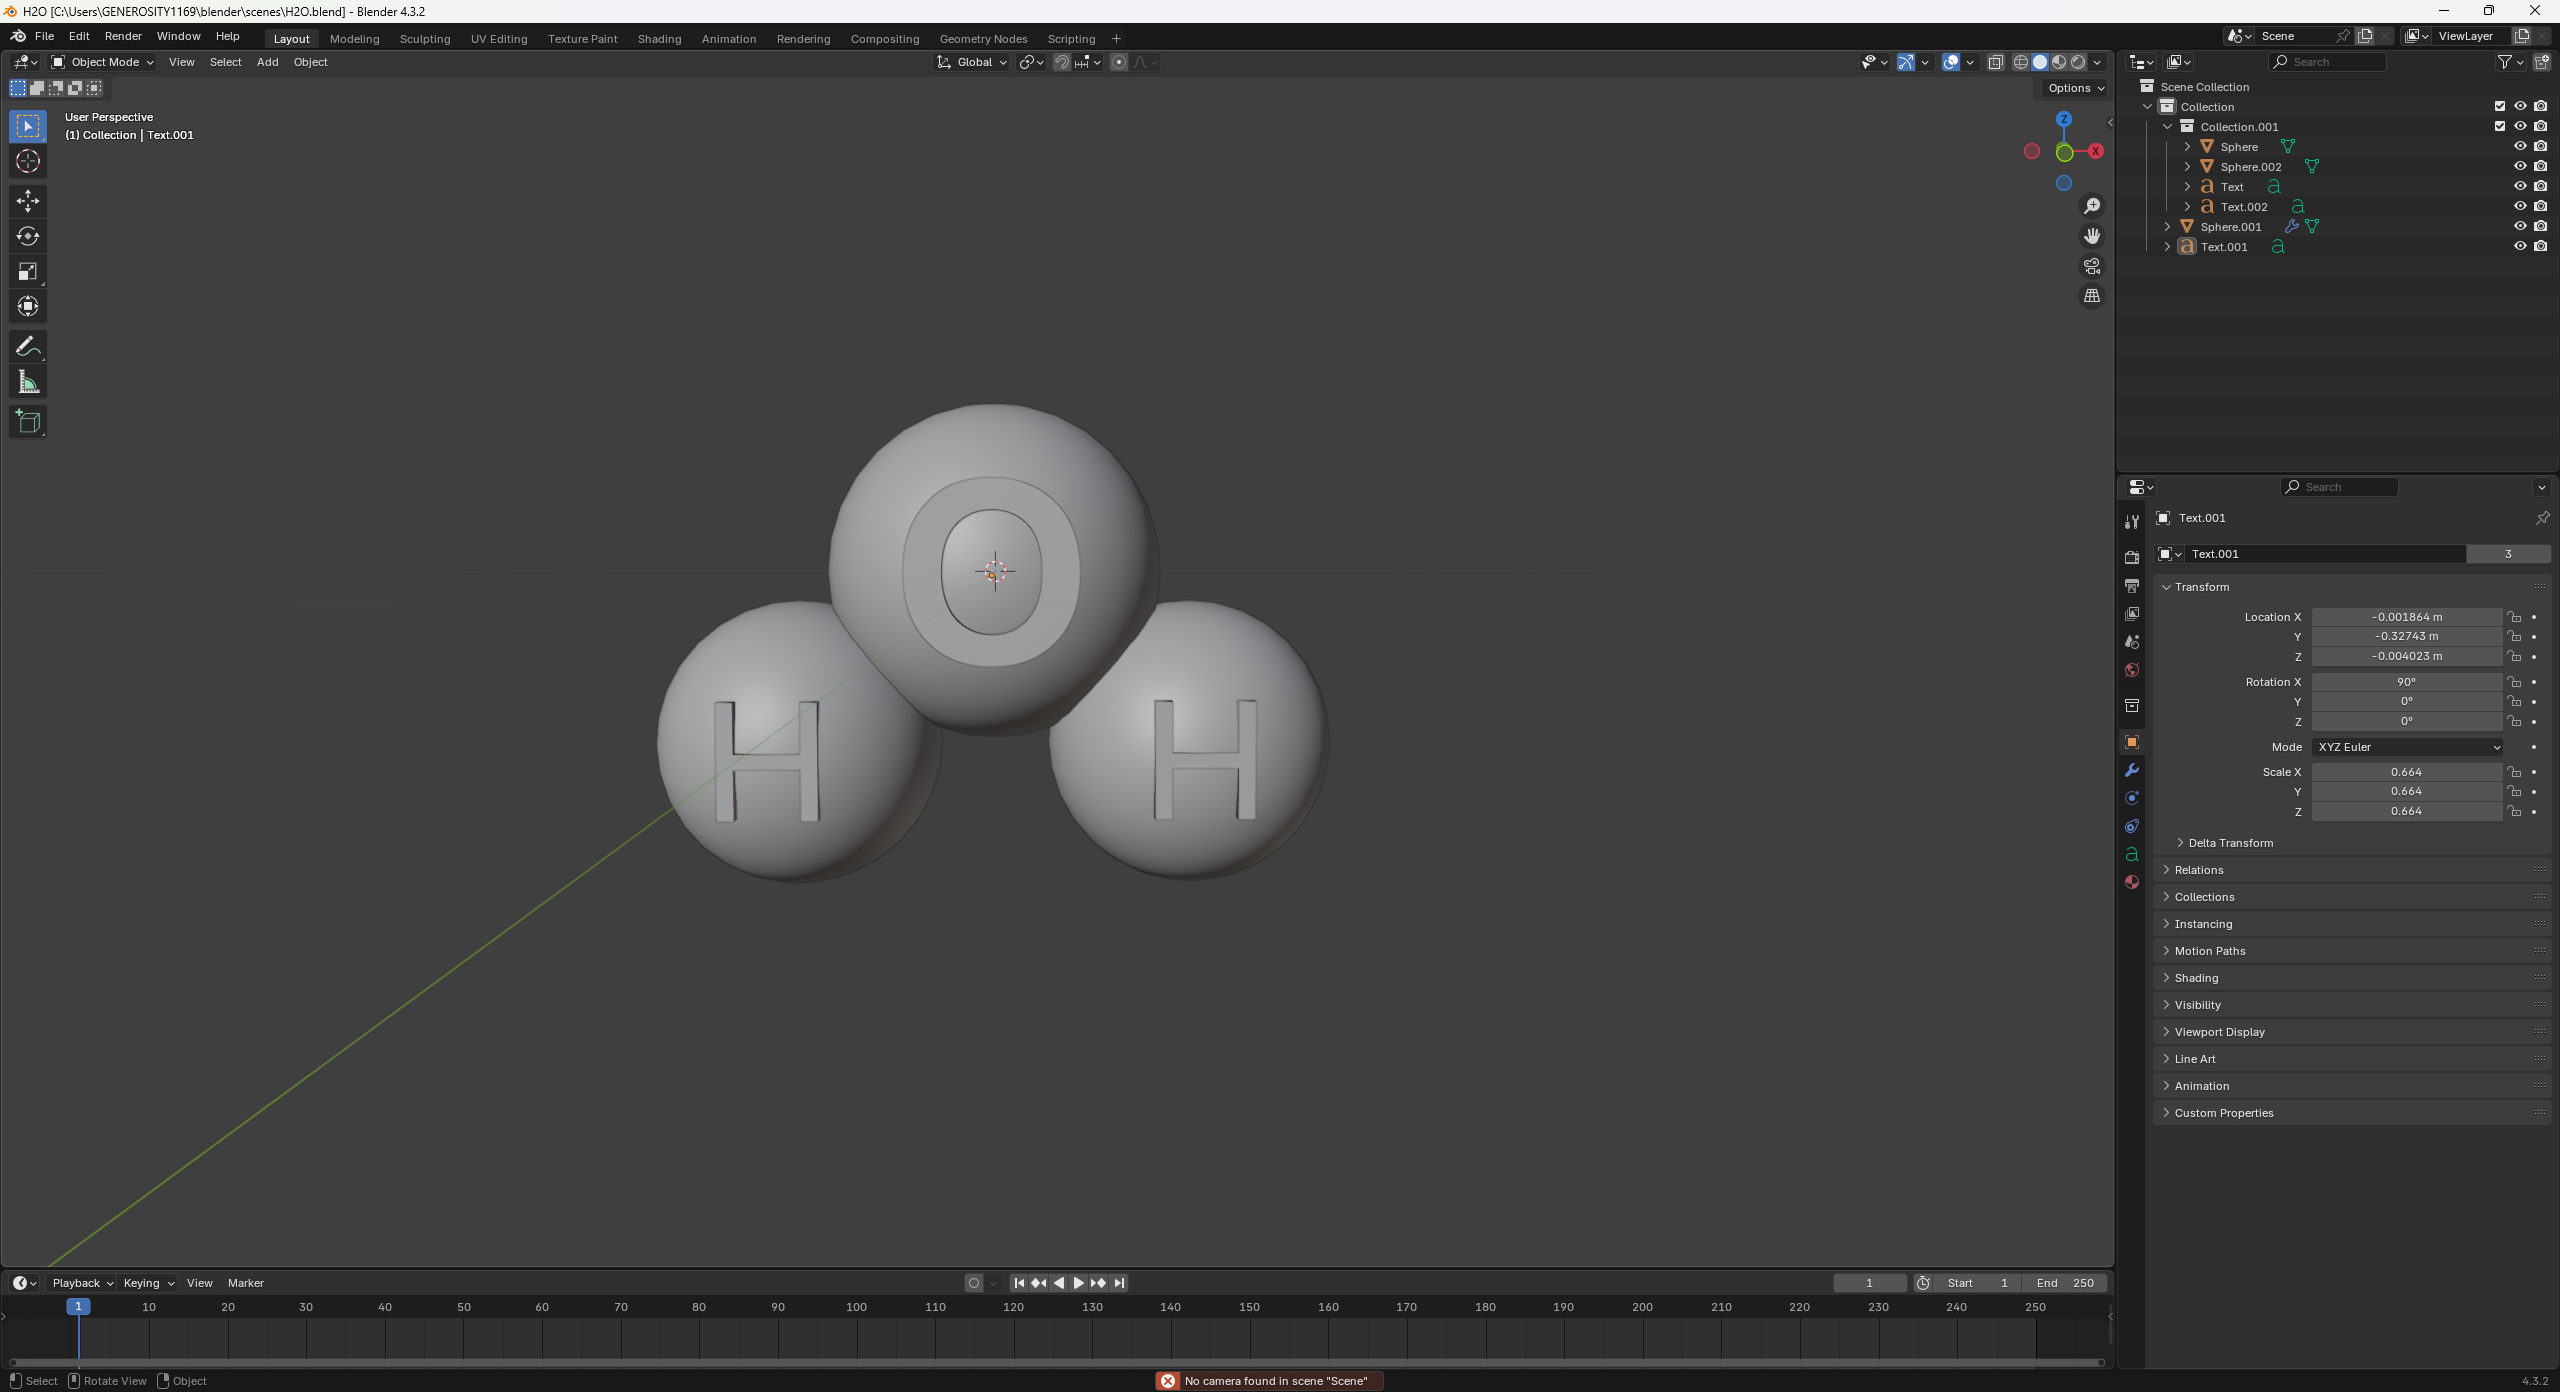Open the XYZ Euler rotation mode dropdown
The width and height of the screenshot is (2560, 1392).
coord(2406,747)
